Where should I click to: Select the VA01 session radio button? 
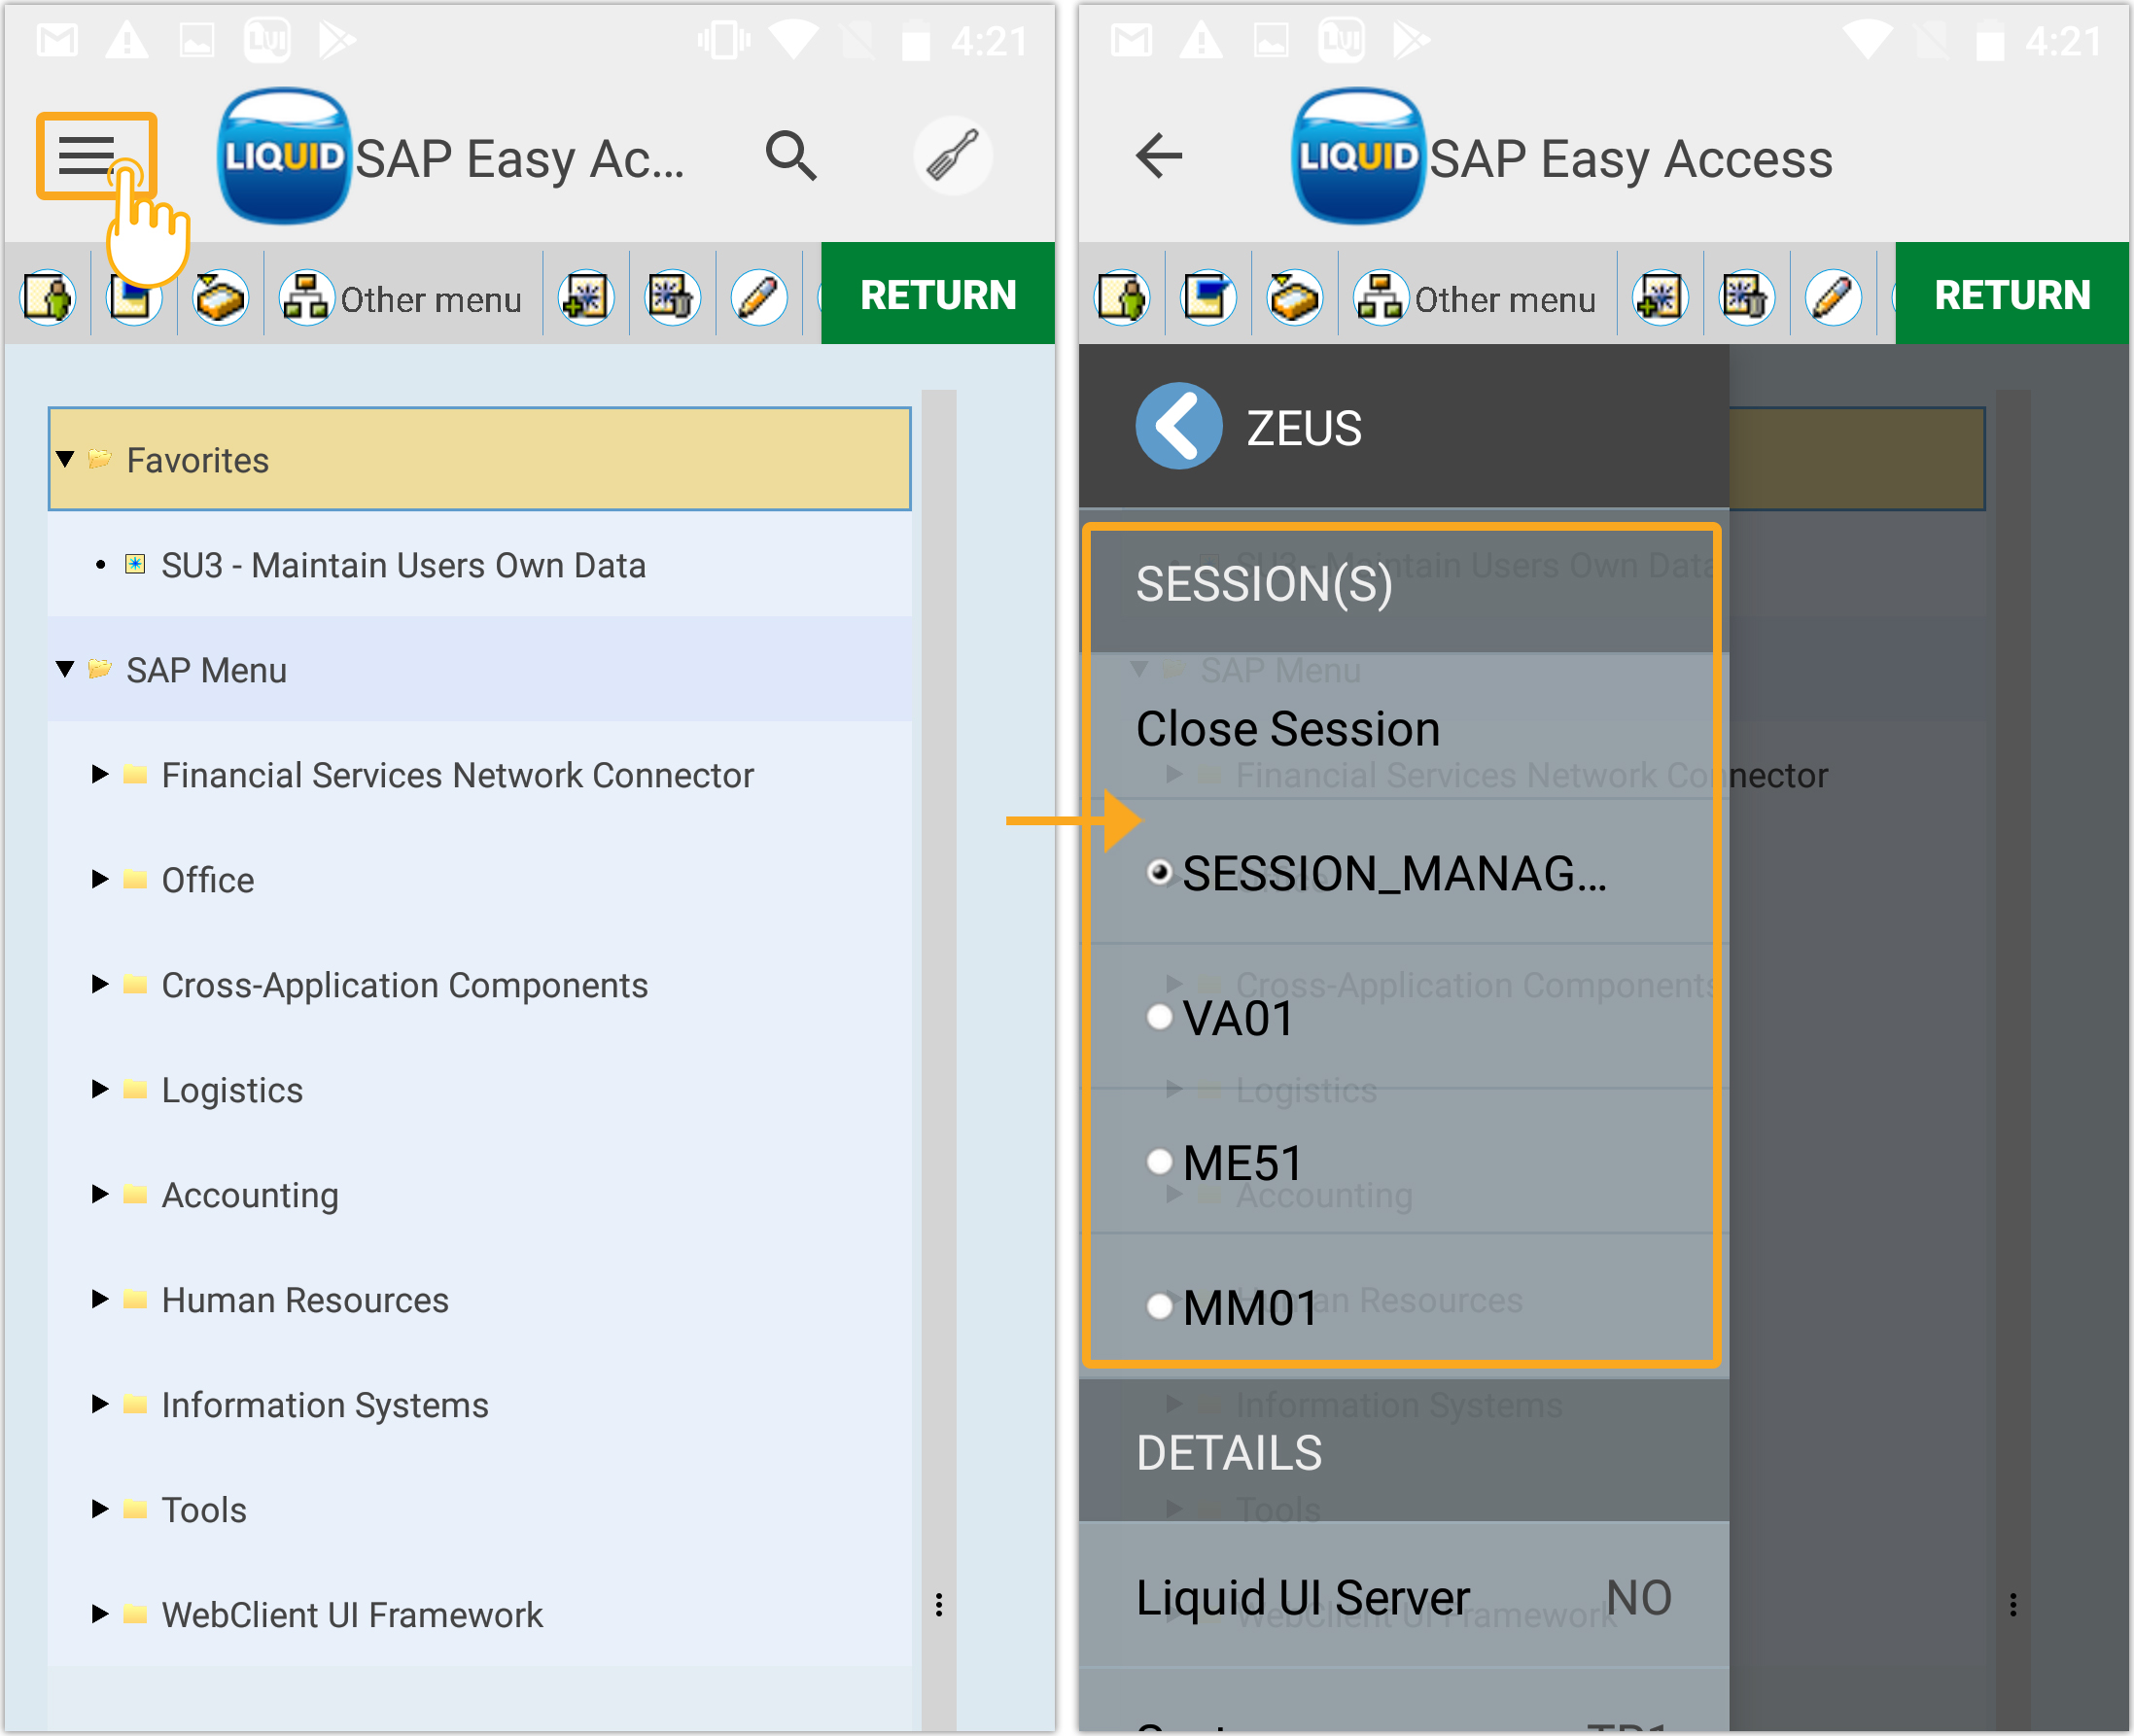pos(1159,1017)
